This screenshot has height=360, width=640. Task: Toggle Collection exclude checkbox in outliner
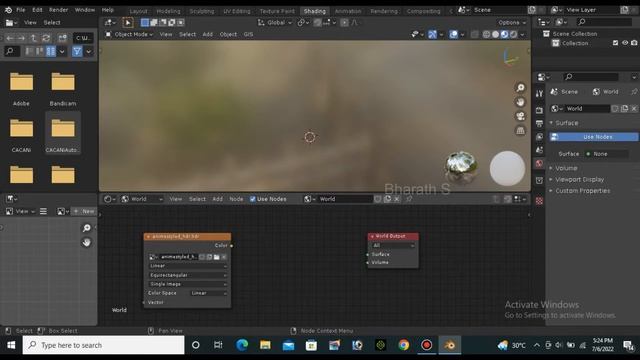616,43
